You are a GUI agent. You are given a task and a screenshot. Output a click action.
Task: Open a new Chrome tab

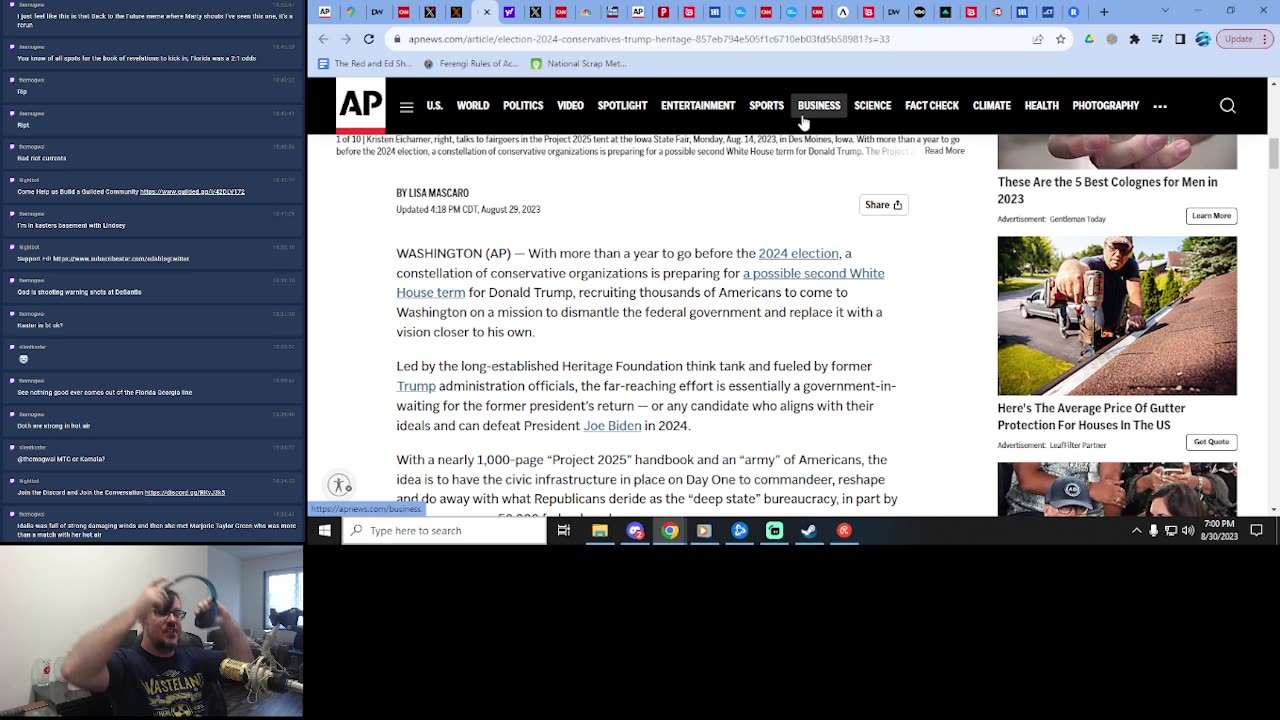(1104, 12)
